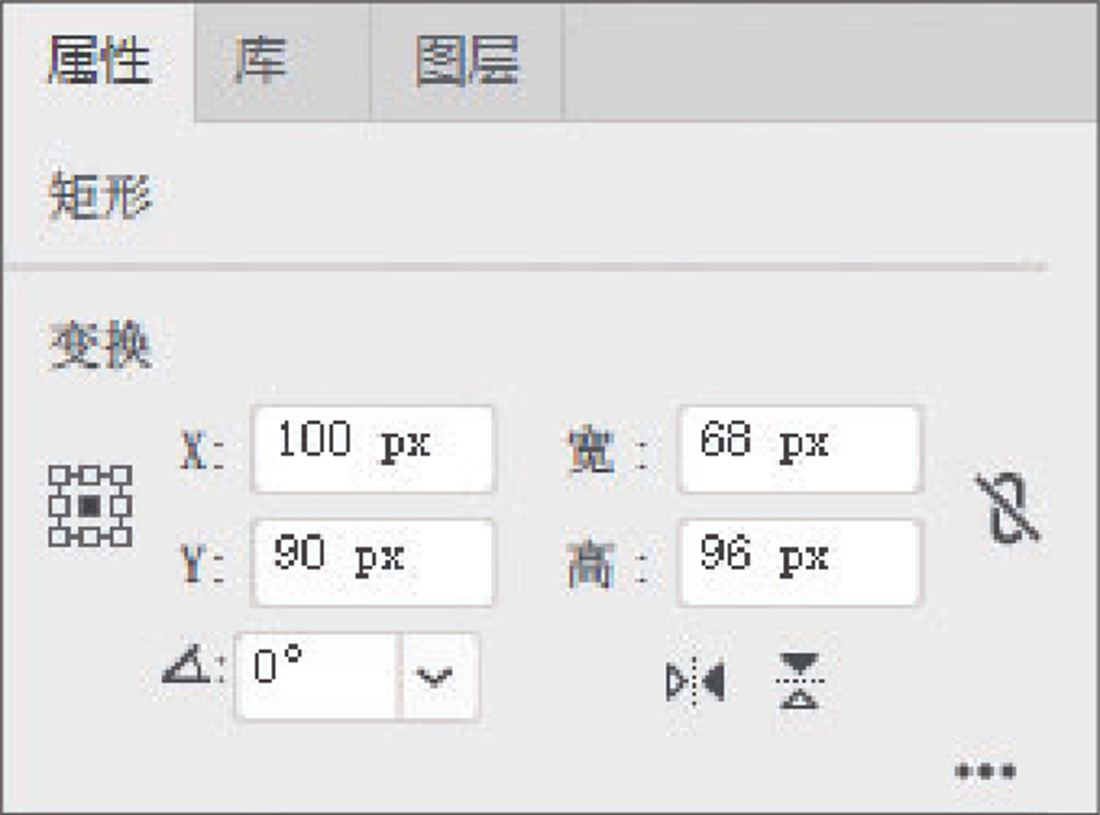Switch to the 属性 tab
This screenshot has width=1100, height=815.
pos(98,61)
